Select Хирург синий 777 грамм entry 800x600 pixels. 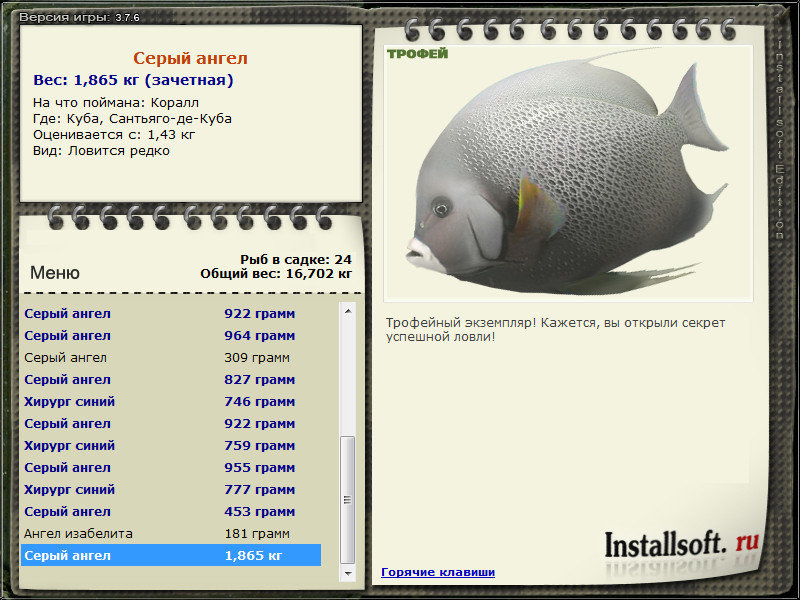tap(171, 489)
